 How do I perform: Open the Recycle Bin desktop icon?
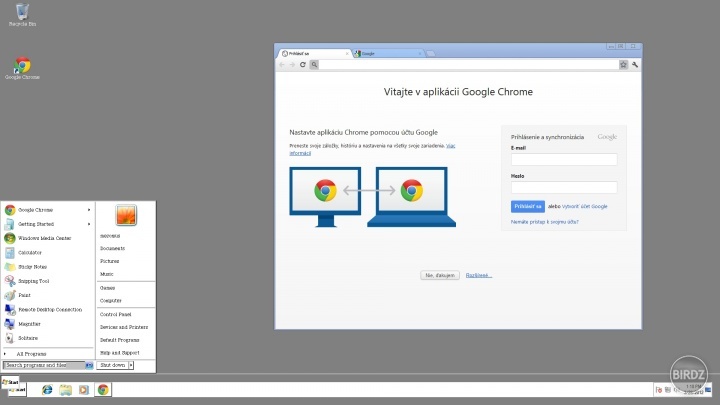point(22,15)
